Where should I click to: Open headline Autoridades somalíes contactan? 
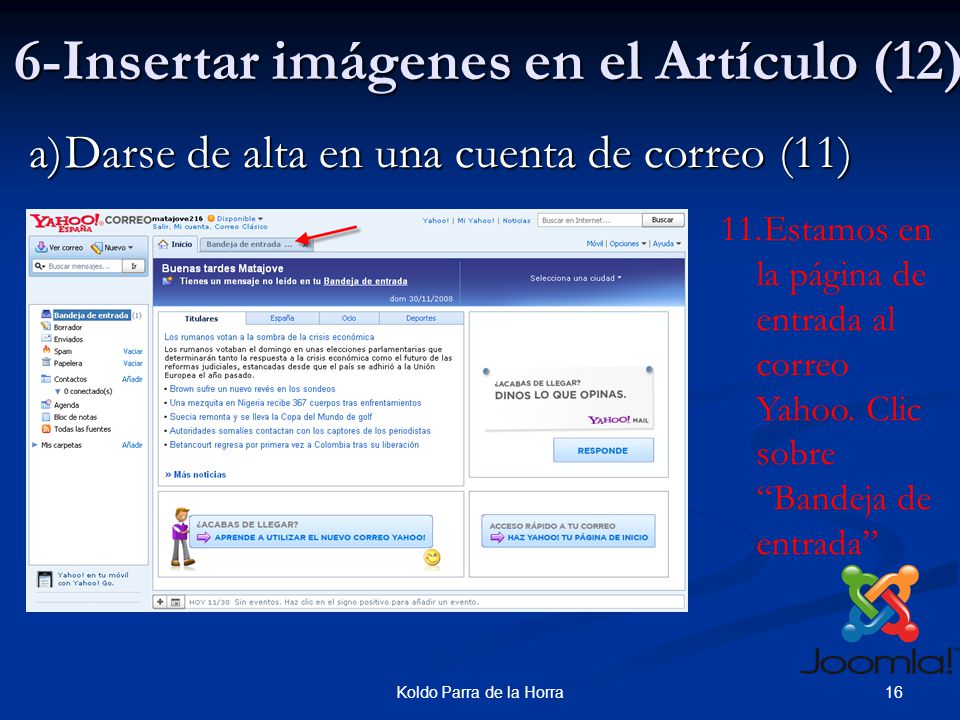click(x=300, y=431)
